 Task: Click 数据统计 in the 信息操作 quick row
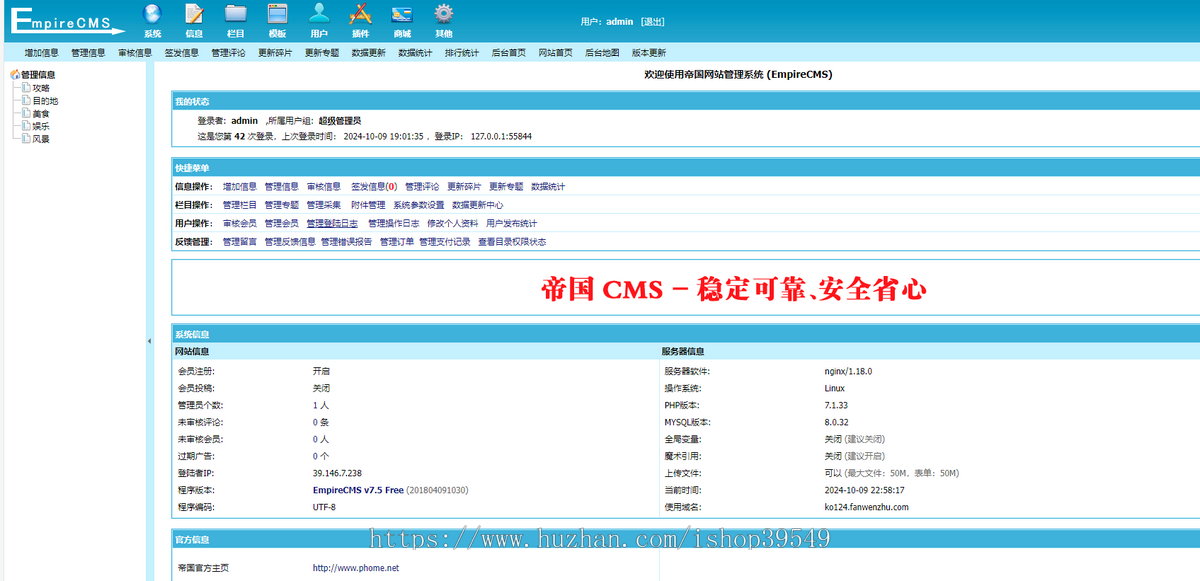pos(548,186)
